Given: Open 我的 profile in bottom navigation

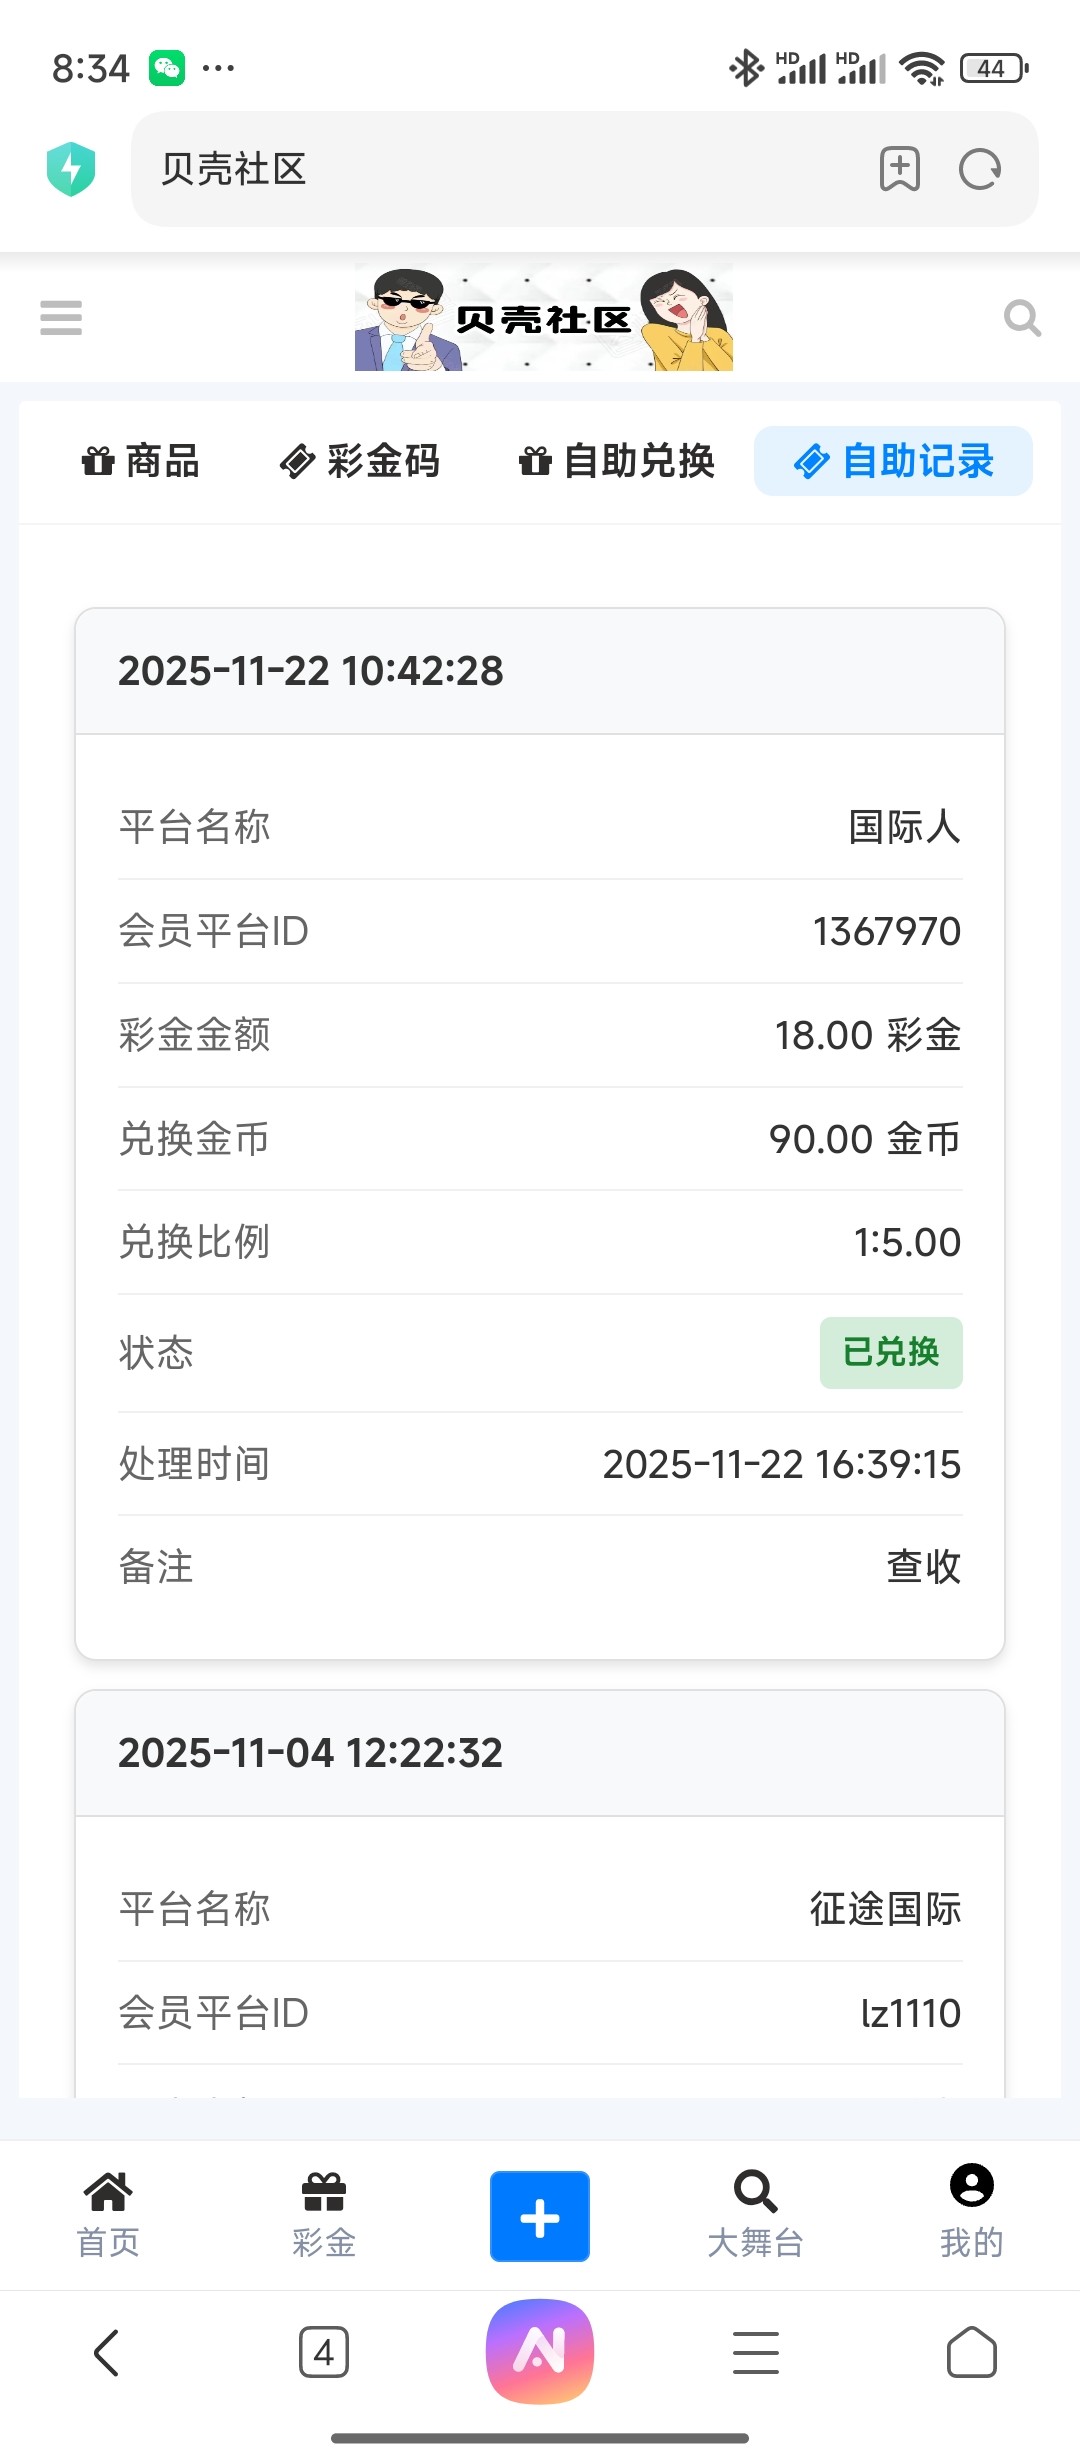Looking at the screenshot, I should pyautogui.click(x=971, y=2215).
